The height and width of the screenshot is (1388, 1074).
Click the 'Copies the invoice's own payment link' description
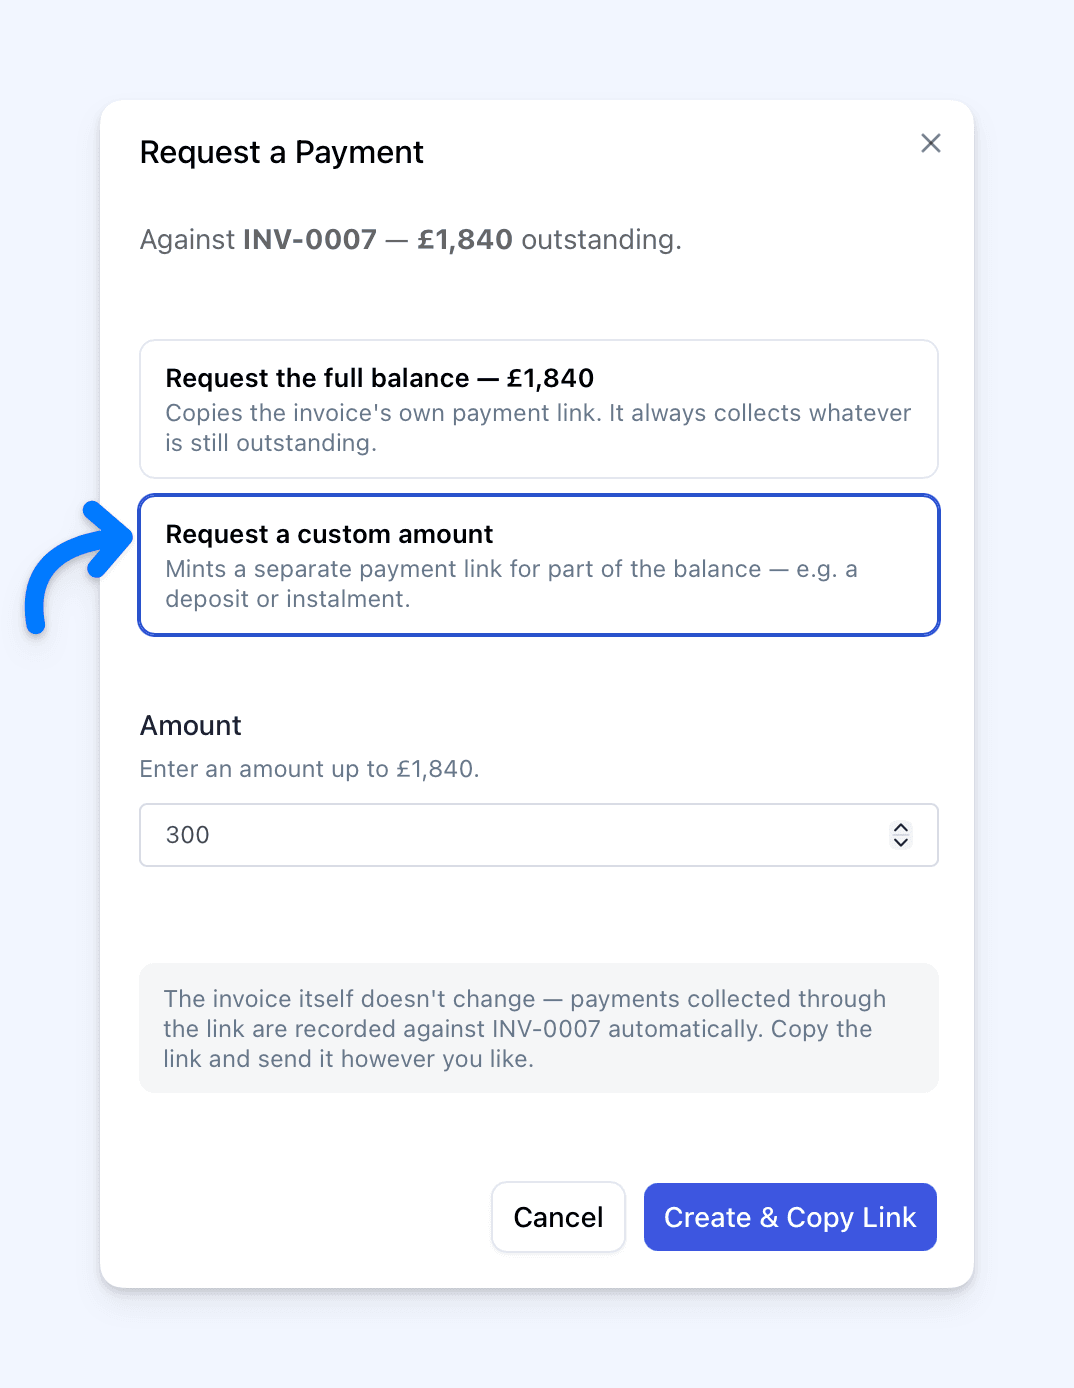(x=538, y=428)
